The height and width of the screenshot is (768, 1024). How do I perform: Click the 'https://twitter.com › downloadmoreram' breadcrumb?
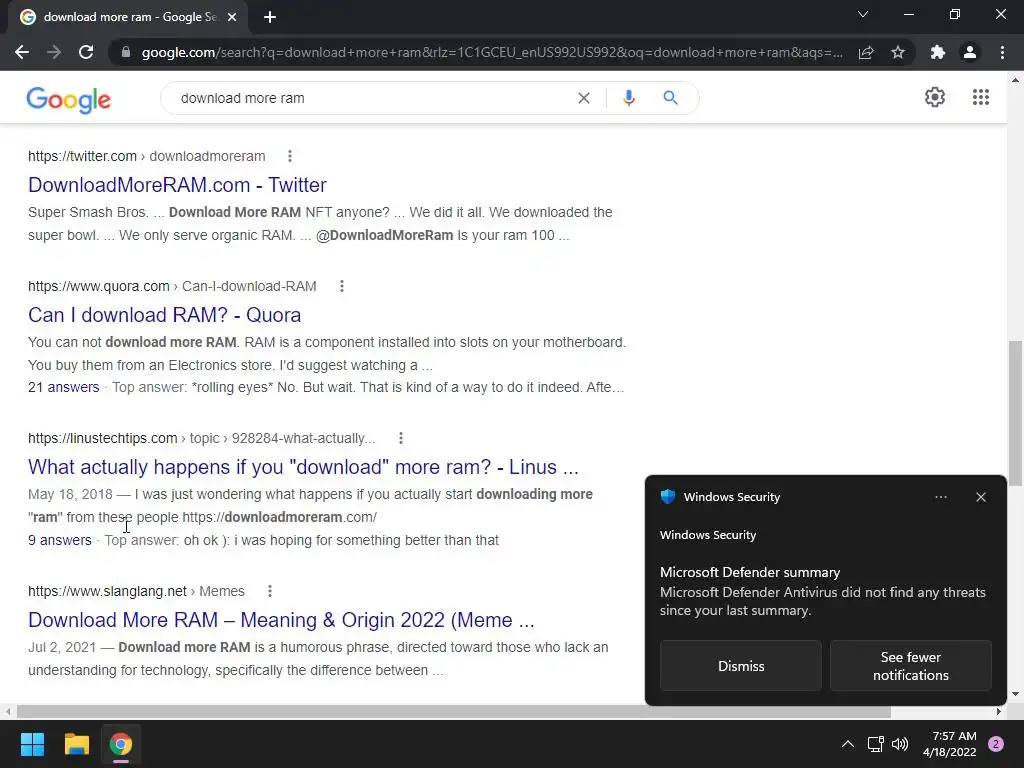(146, 156)
